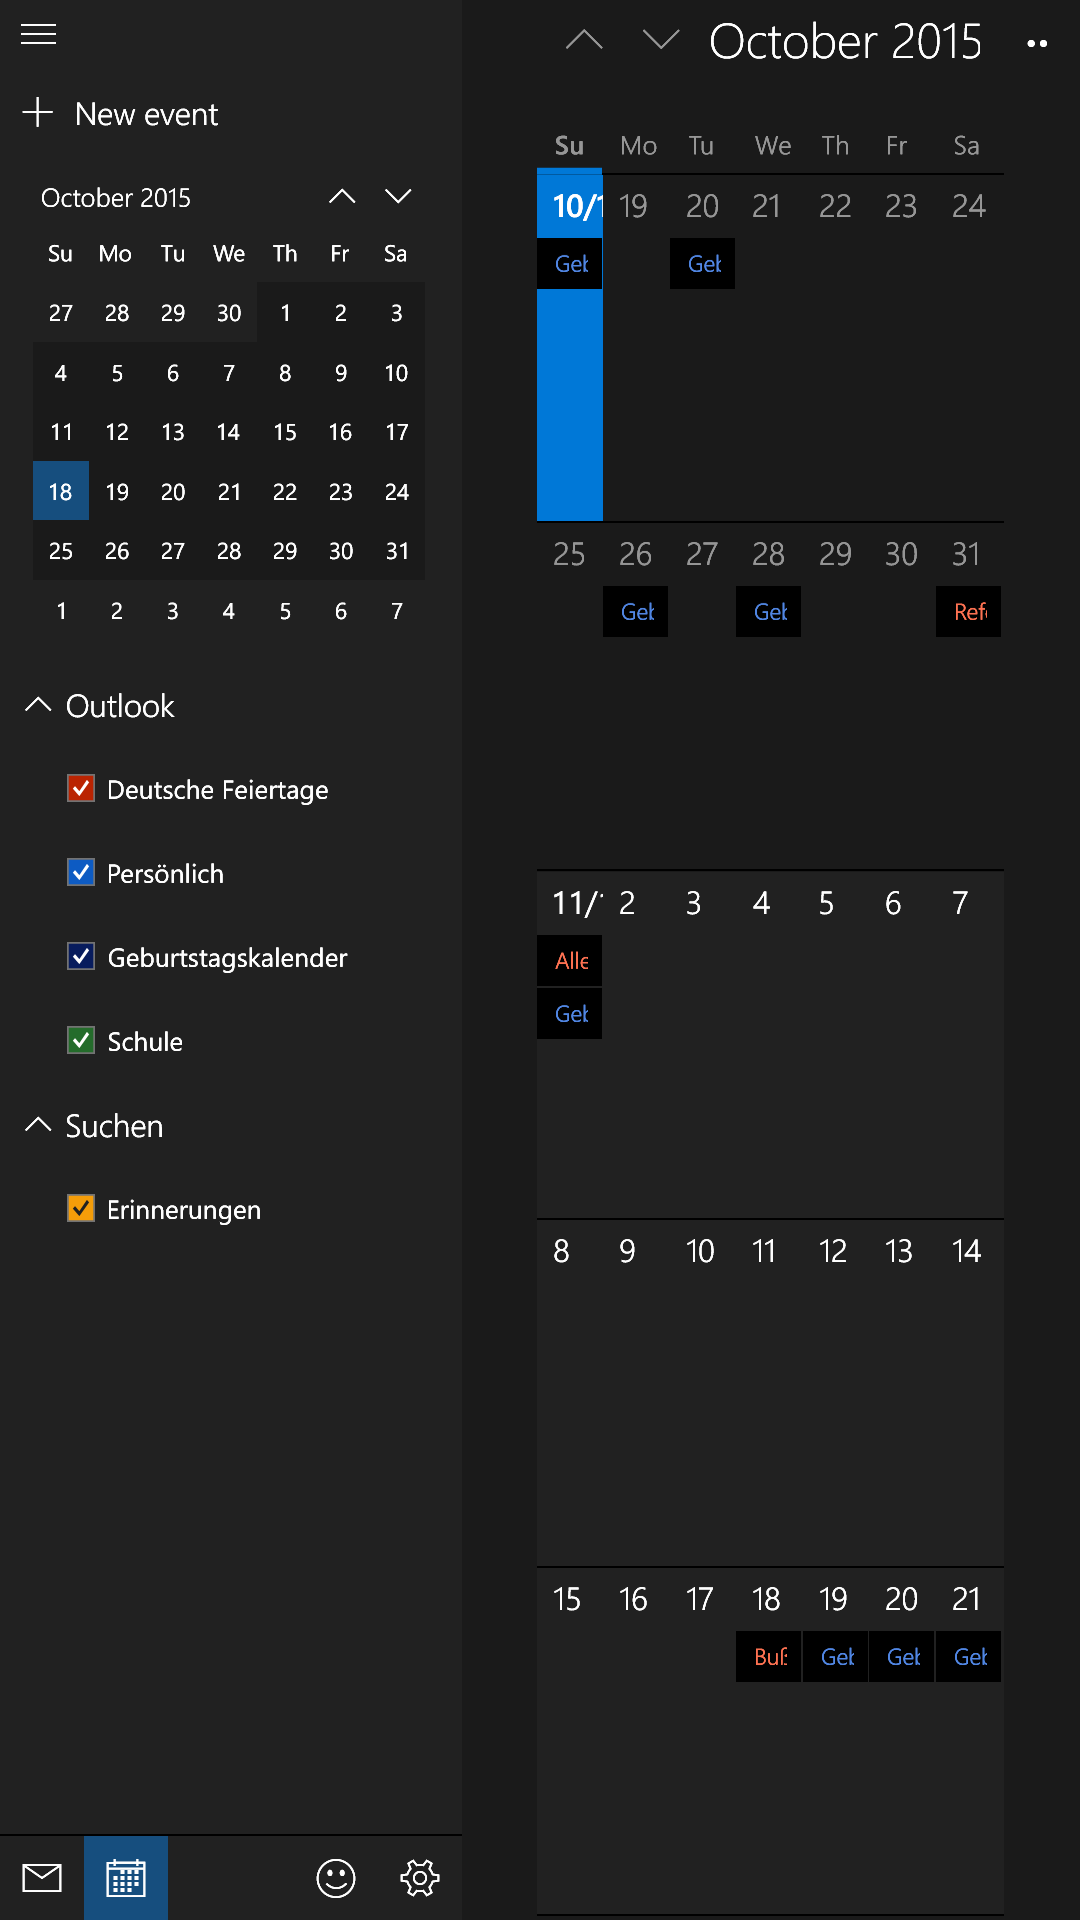Select October 22 in the mini calendar
This screenshot has width=1080, height=1920.
[285, 492]
